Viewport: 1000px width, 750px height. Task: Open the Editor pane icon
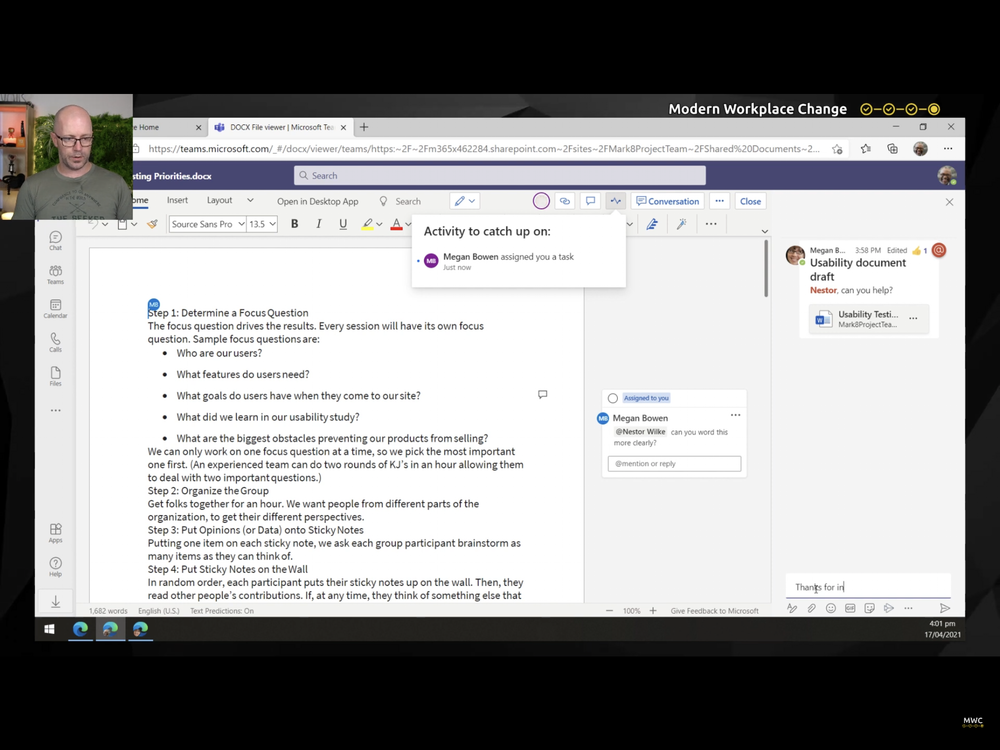[652, 223]
